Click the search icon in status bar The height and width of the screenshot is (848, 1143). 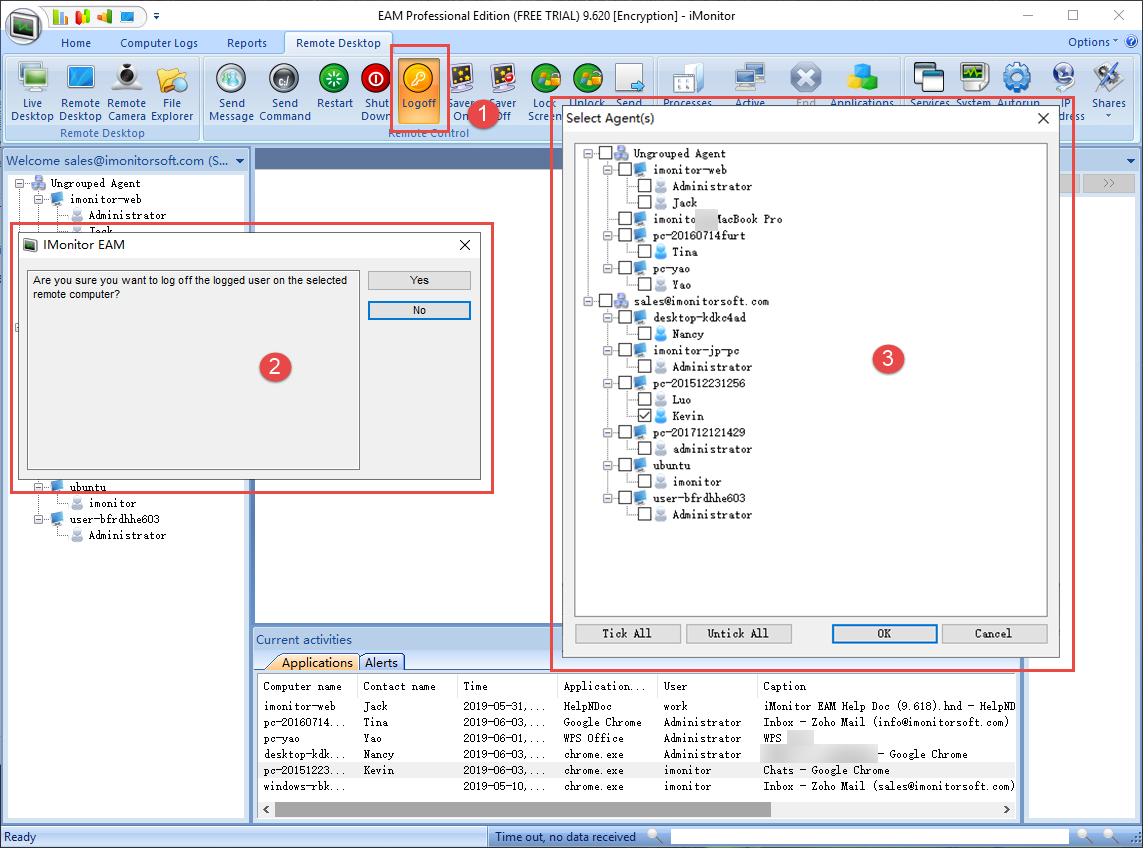[x=655, y=836]
